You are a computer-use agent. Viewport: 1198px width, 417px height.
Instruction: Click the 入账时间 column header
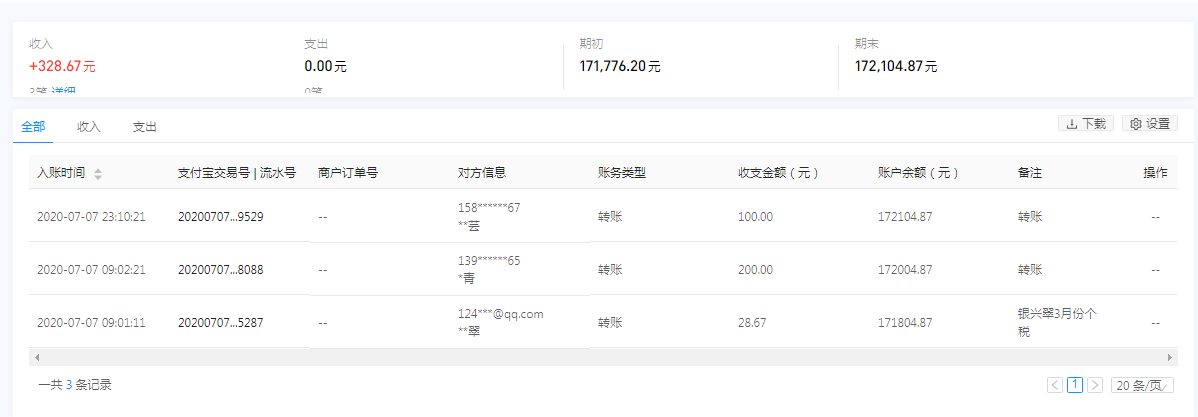(x=61, y=173)
